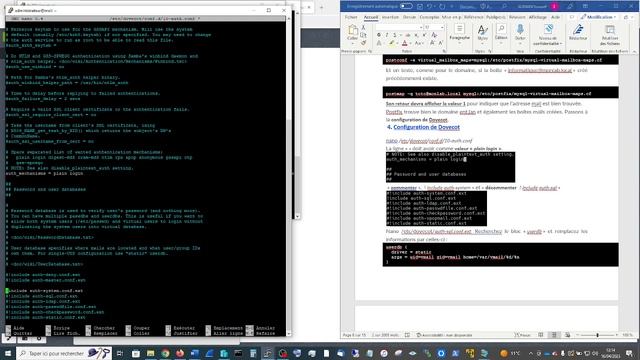
Task: Open Réutiliser des fichiers button
Action: [x=610, y=35]
